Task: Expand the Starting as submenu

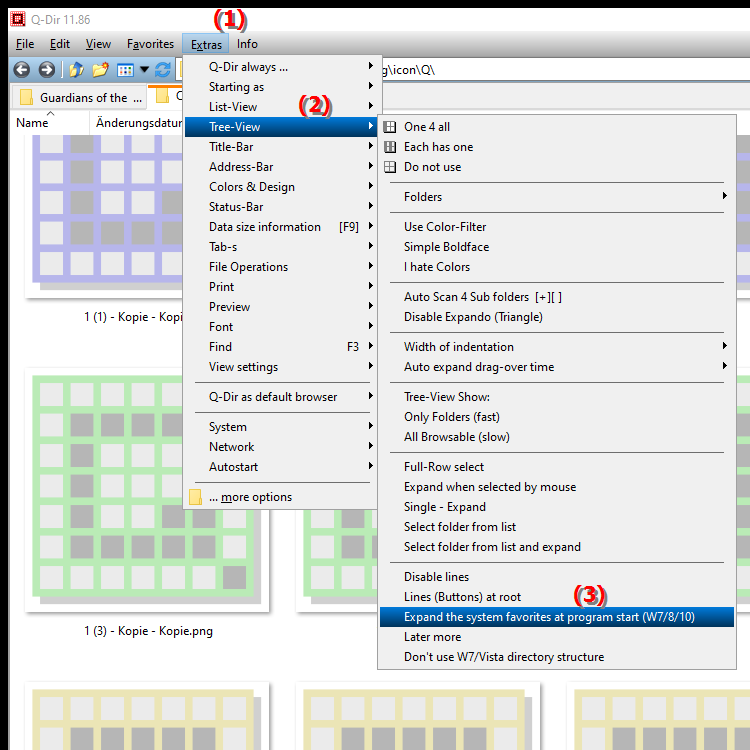Action: 281,87
